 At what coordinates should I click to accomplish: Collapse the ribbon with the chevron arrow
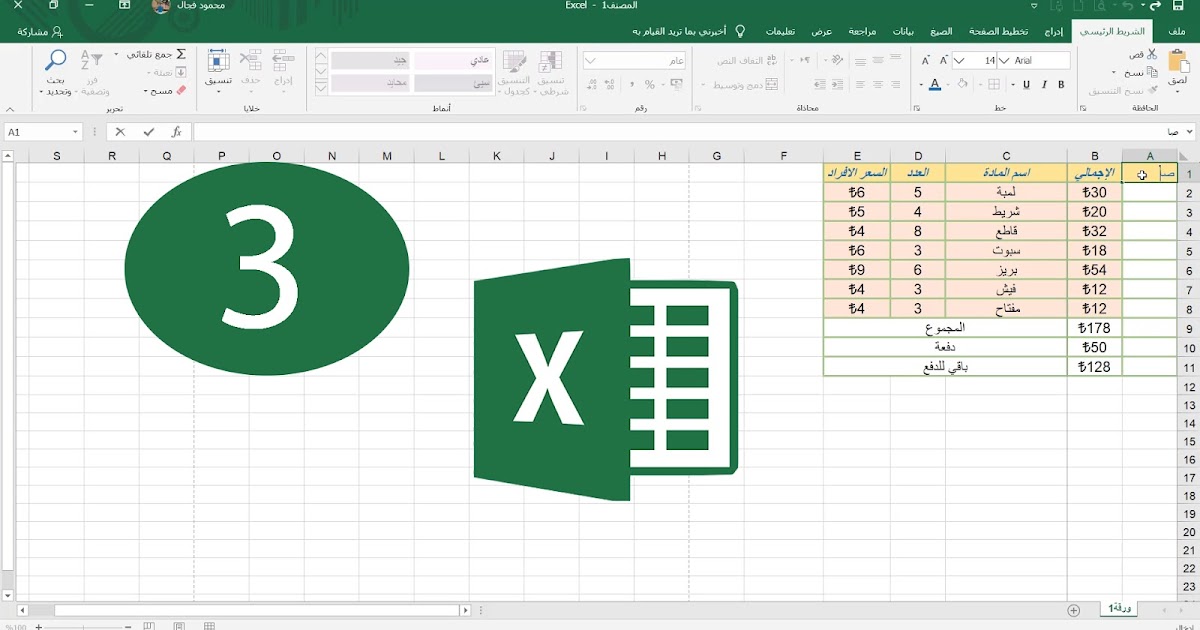(x=10, y=109)
